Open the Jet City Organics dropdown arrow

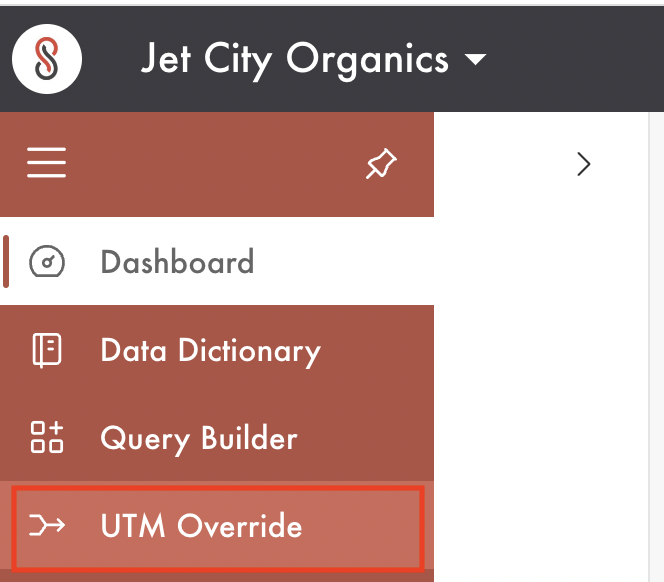(475, 59)
